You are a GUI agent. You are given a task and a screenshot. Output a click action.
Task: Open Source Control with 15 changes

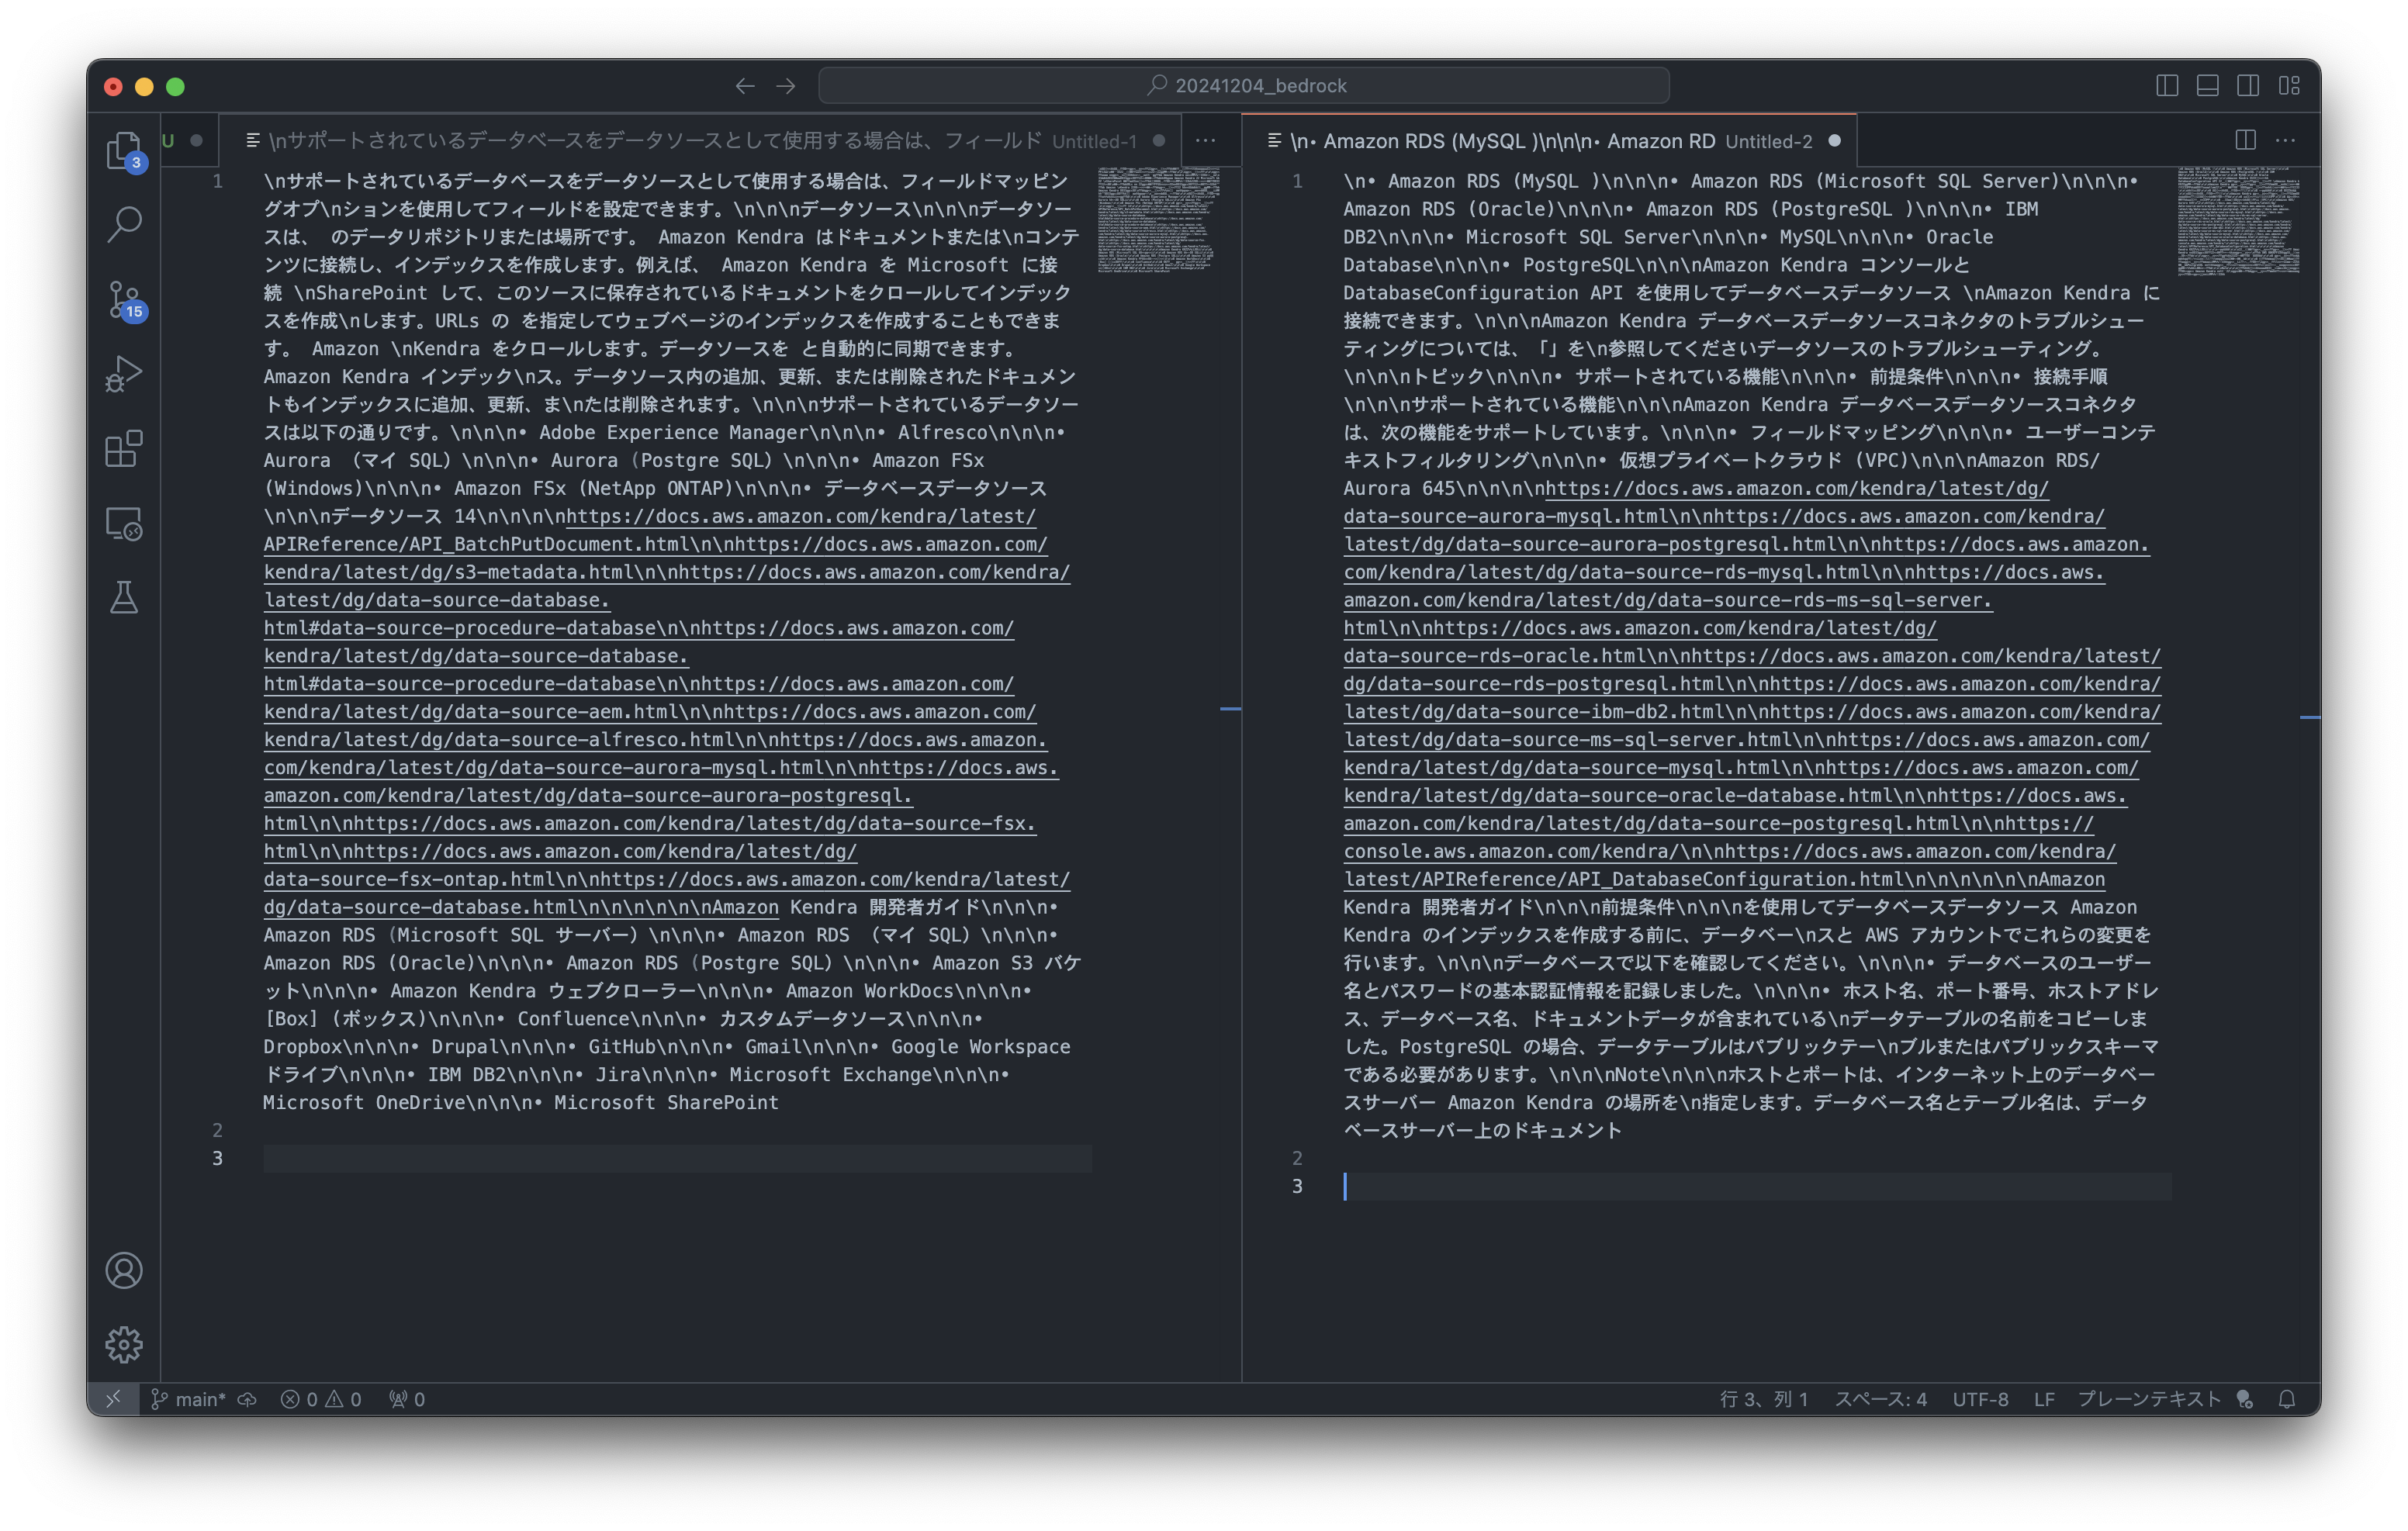(123, 299)
